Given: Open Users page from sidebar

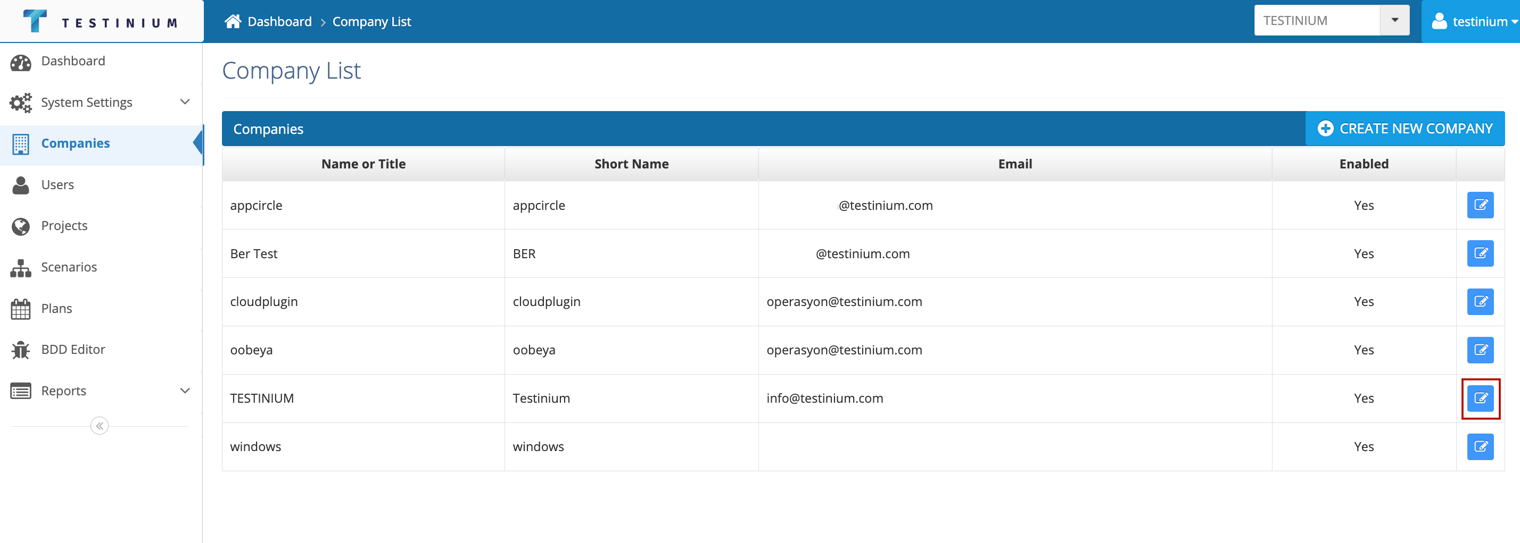Looking at the screenshot, I should pos(102,185).
